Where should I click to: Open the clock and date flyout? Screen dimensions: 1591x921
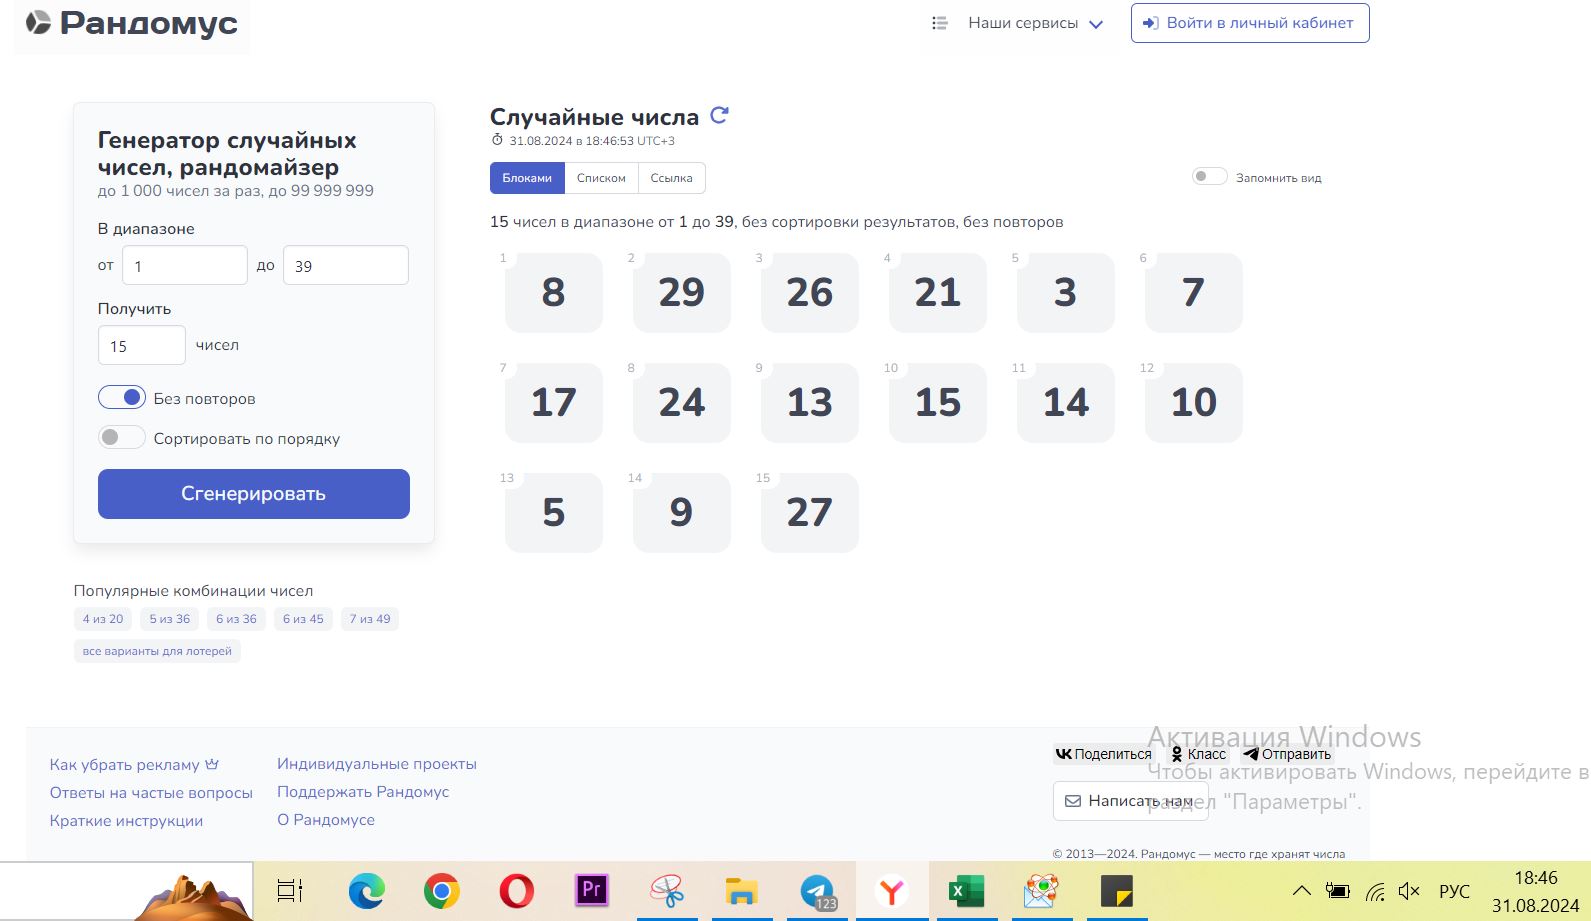tap(1536, 891)
